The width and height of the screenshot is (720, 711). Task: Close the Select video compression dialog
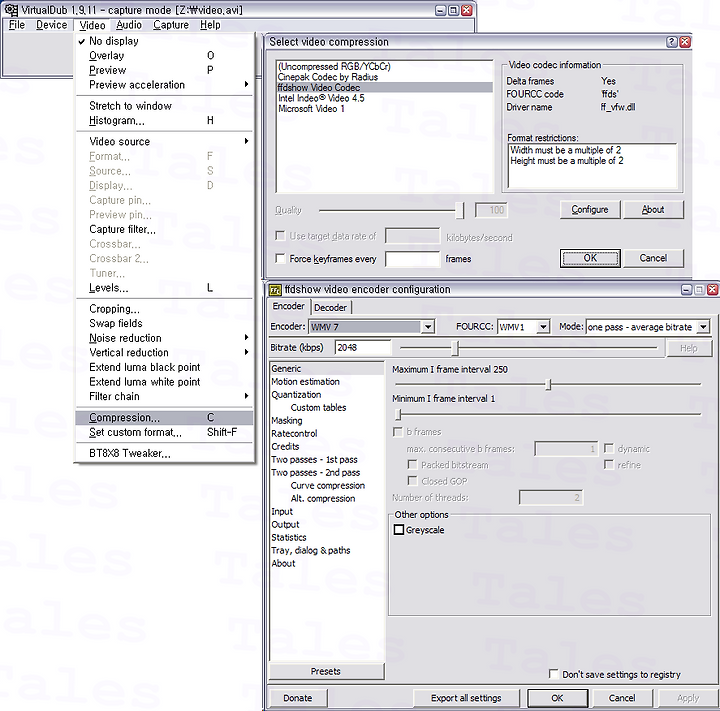pyautogui.click(x=685, y=42)
